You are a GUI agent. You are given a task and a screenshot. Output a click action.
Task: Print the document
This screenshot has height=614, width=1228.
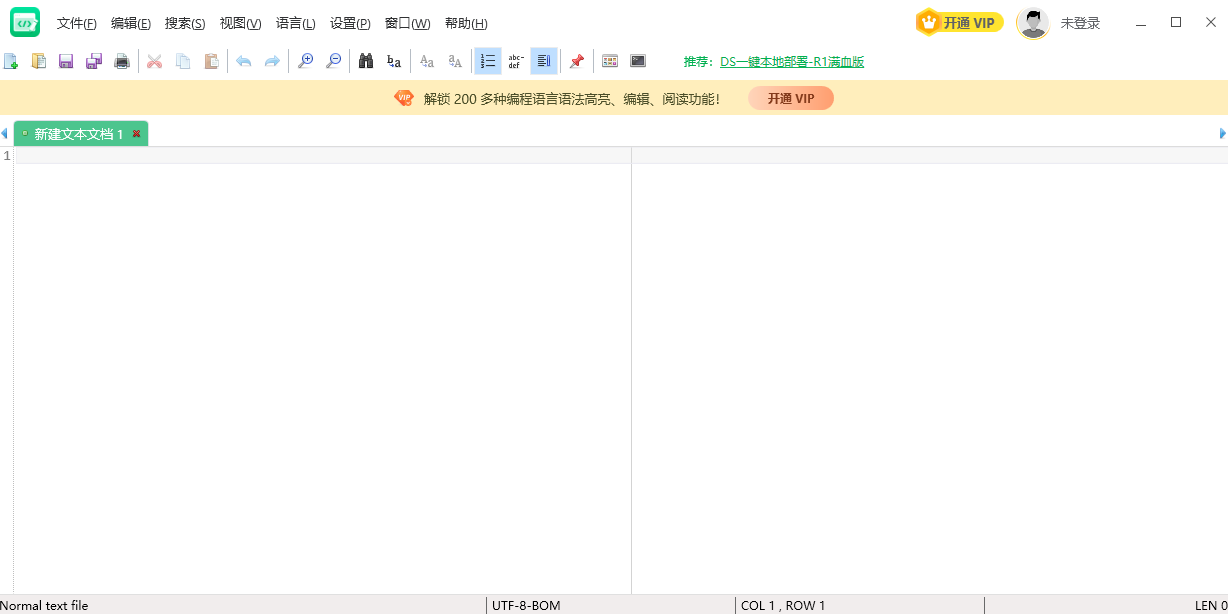coord(121,60)
